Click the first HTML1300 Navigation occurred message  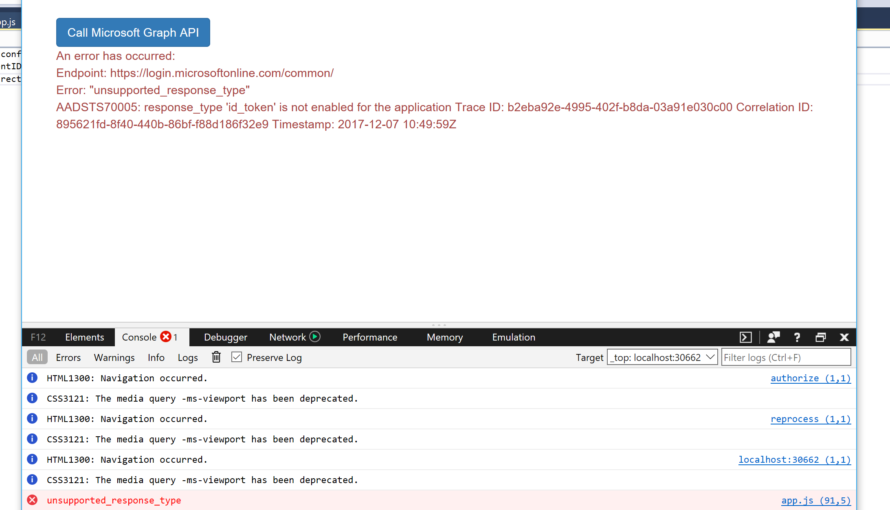(127, 378)
